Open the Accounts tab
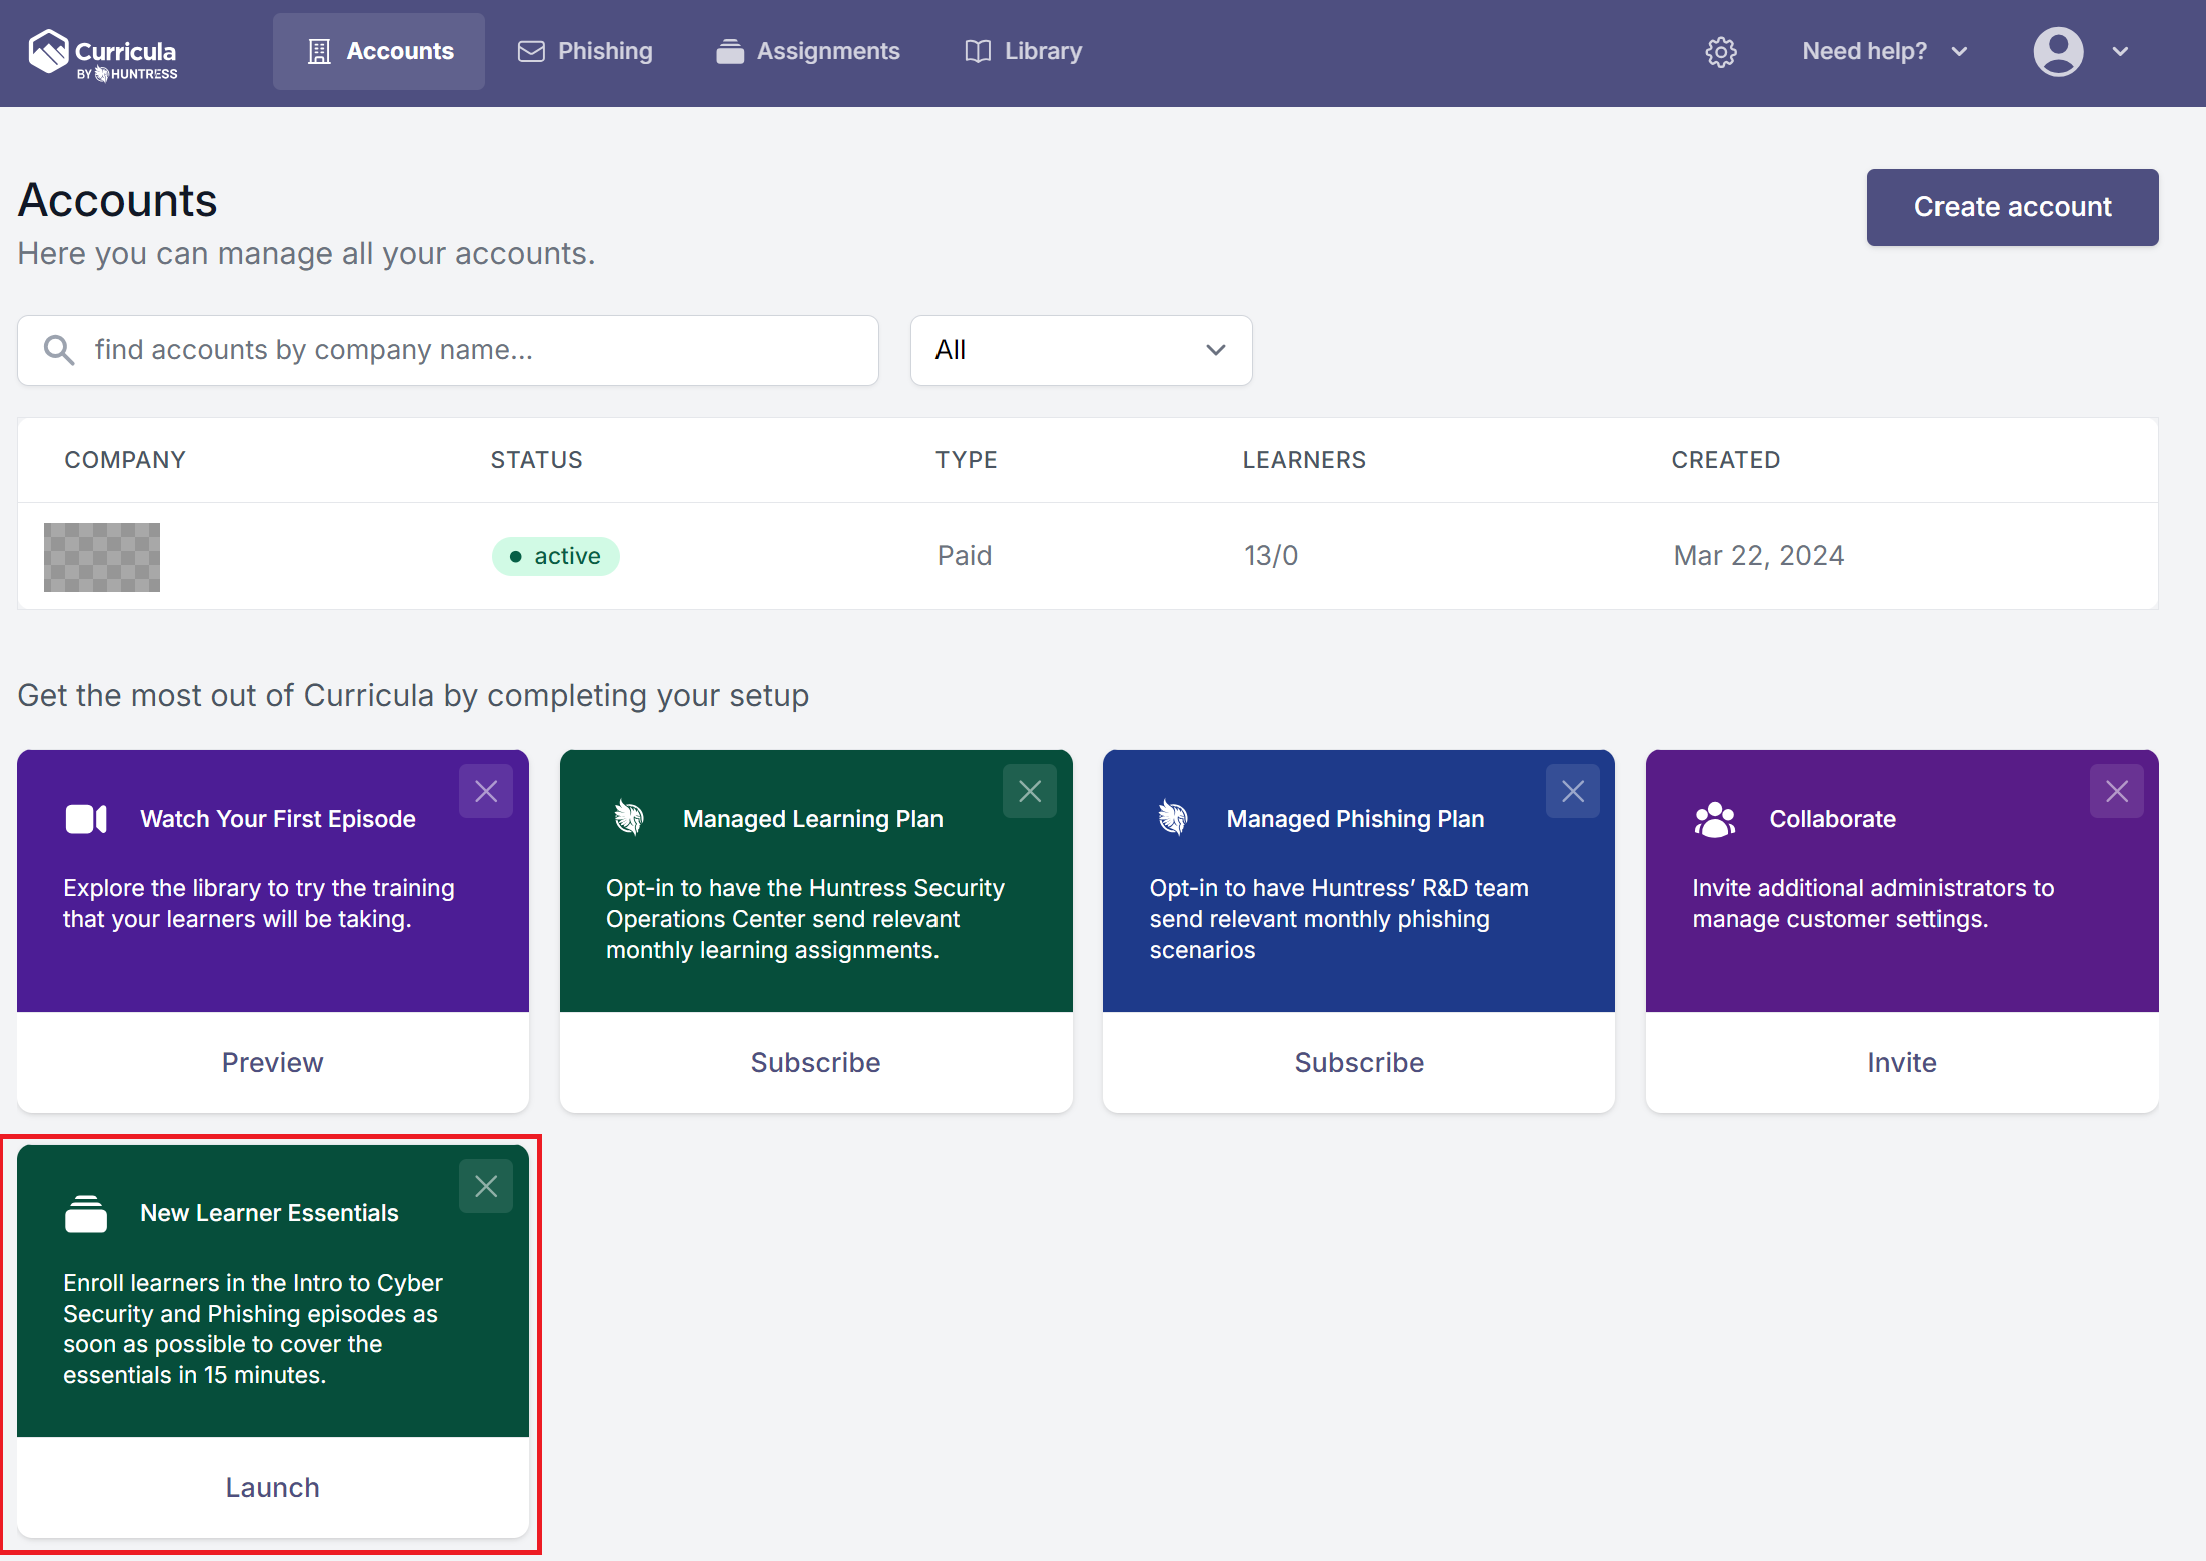The width and height of the screenshot is (2206, 1561). (379, 51)
